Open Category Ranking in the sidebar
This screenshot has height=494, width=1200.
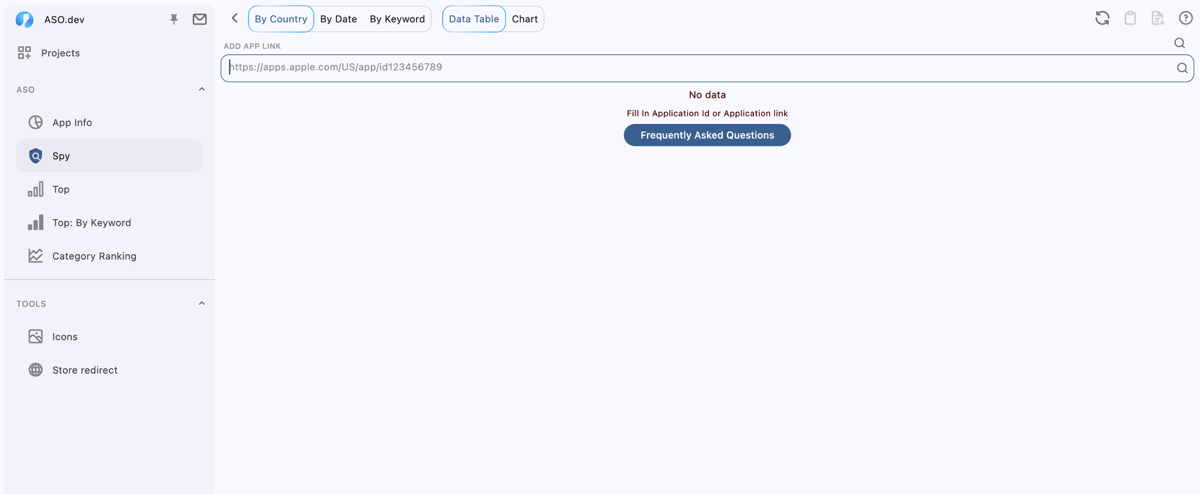click(94, 256)
